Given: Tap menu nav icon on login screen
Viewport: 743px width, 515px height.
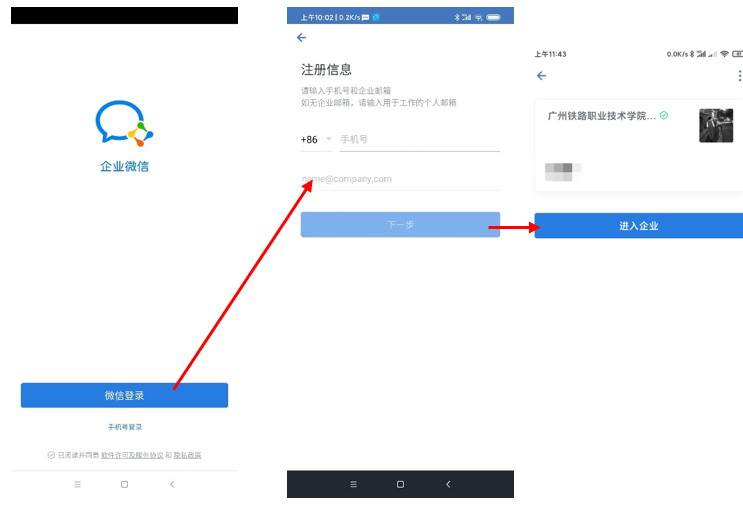Looking at the screenshot, I should pos(77,484).
